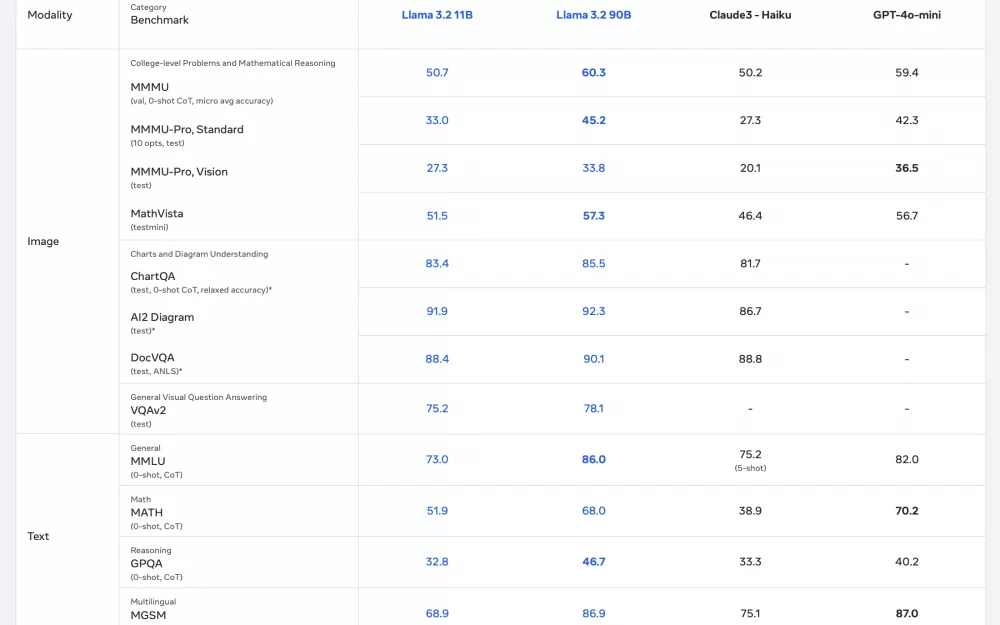
Task: Click the Modality header cell
Action: click(x=50, y=15)
